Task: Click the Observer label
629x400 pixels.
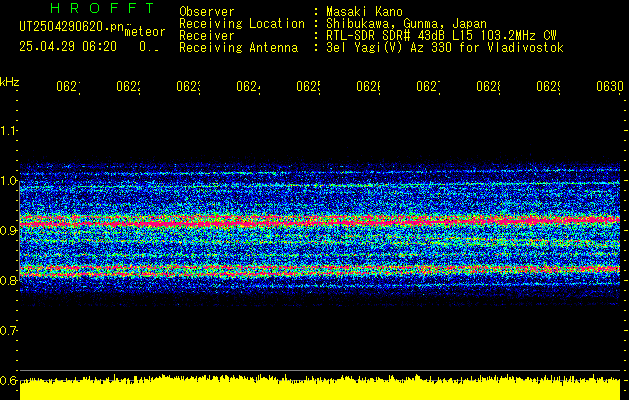Action: click(207, 11)
